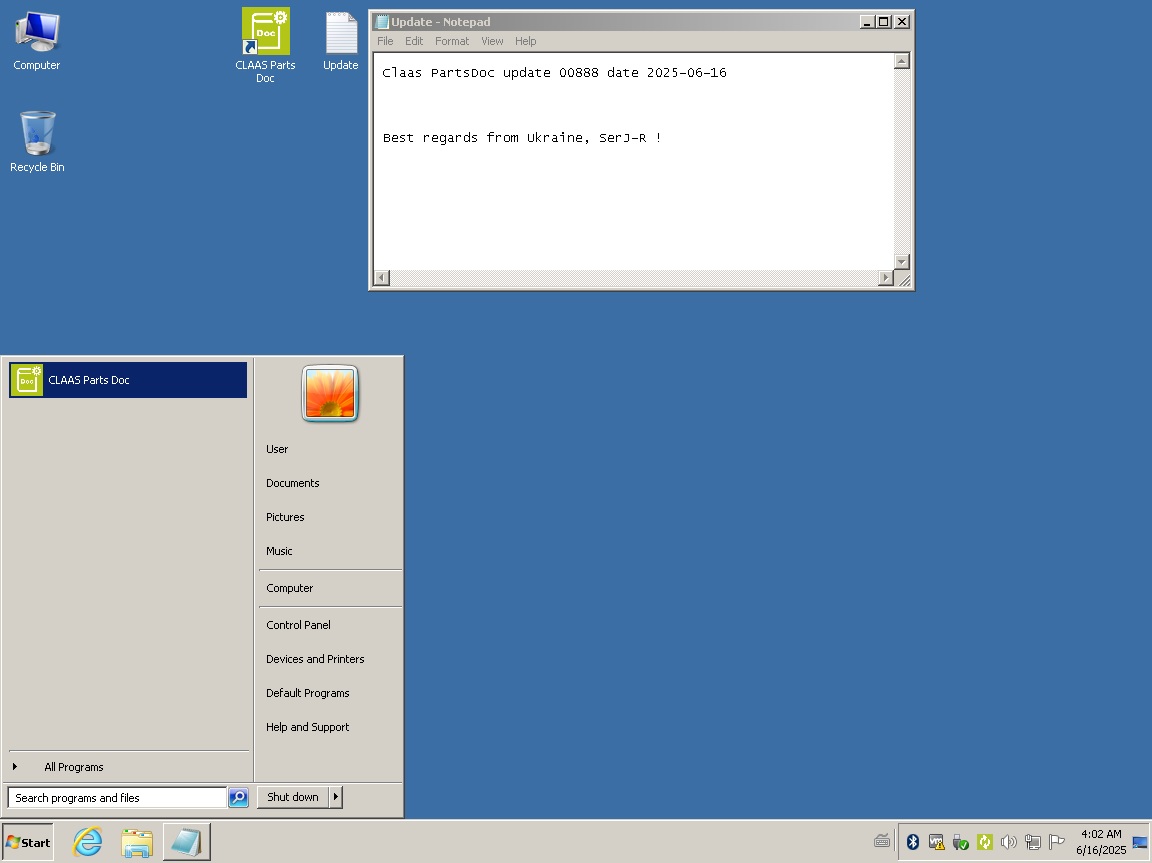1152x863 pixels.
Task: Click Notepad horizontal scrollbar right arrow
Action: tap(885, 278)
